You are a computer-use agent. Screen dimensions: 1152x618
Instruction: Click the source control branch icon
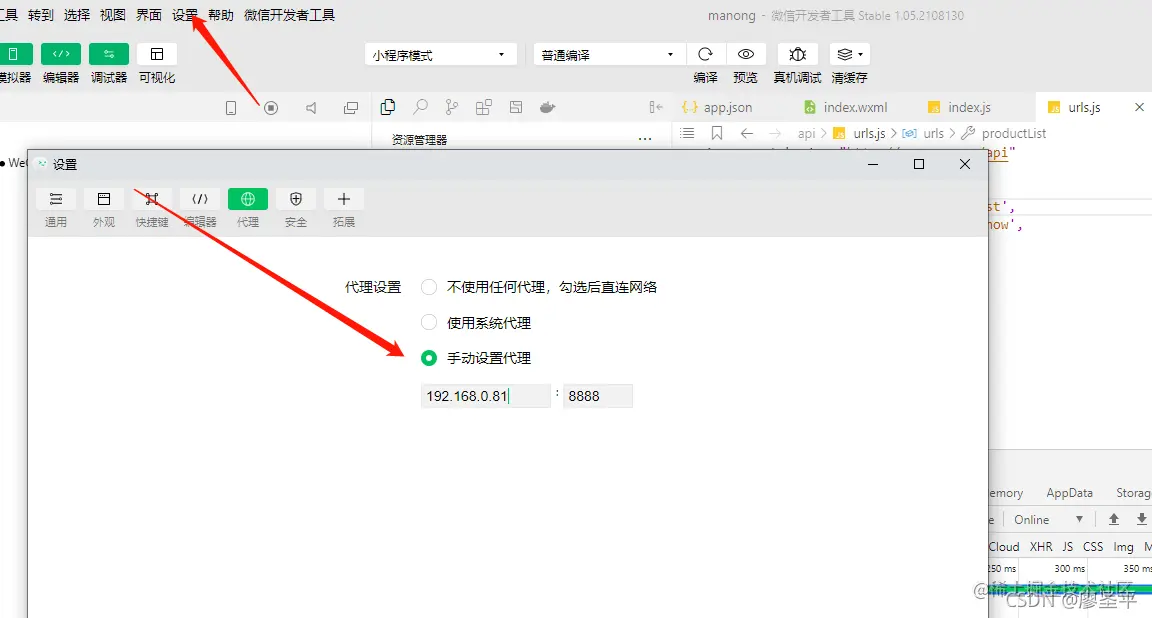(452, 107)
